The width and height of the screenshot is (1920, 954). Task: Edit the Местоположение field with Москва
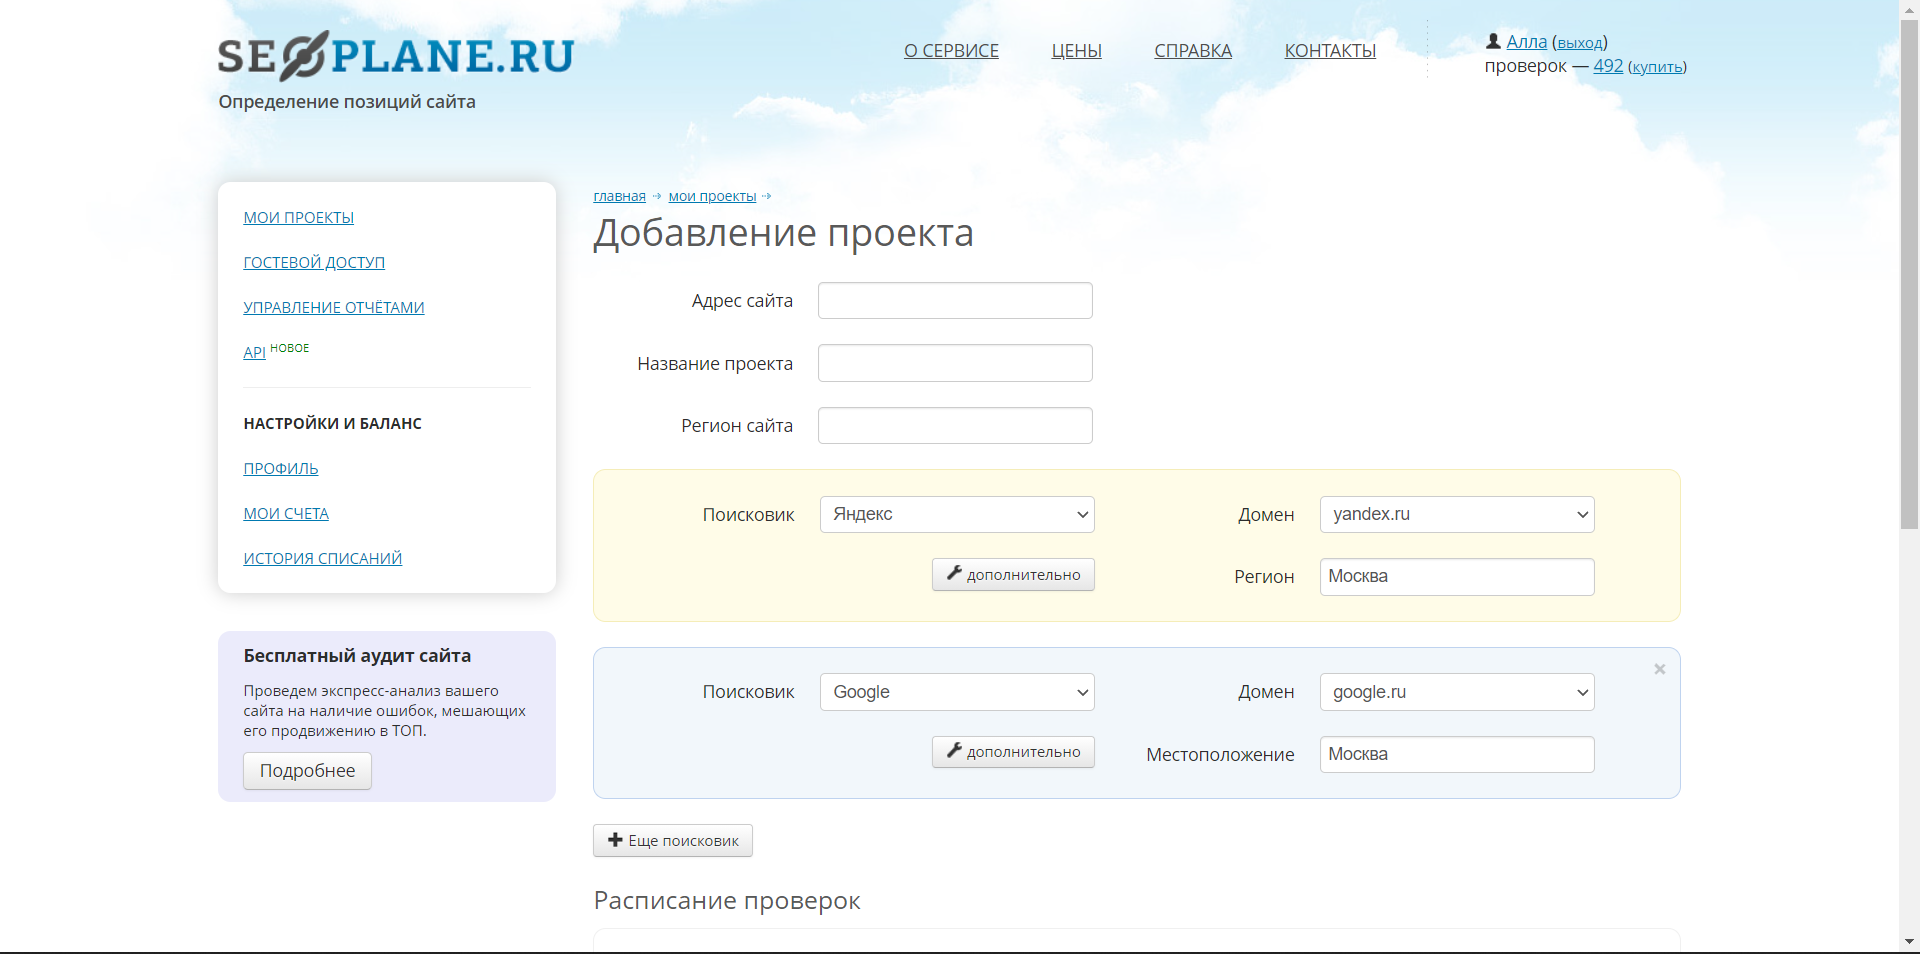click(1457, 755)
